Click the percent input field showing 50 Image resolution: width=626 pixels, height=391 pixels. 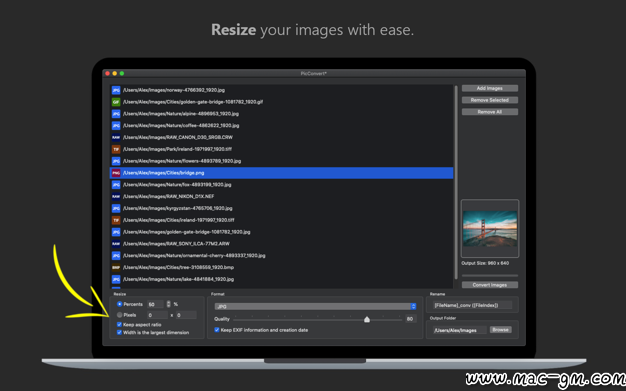point(155,304)
